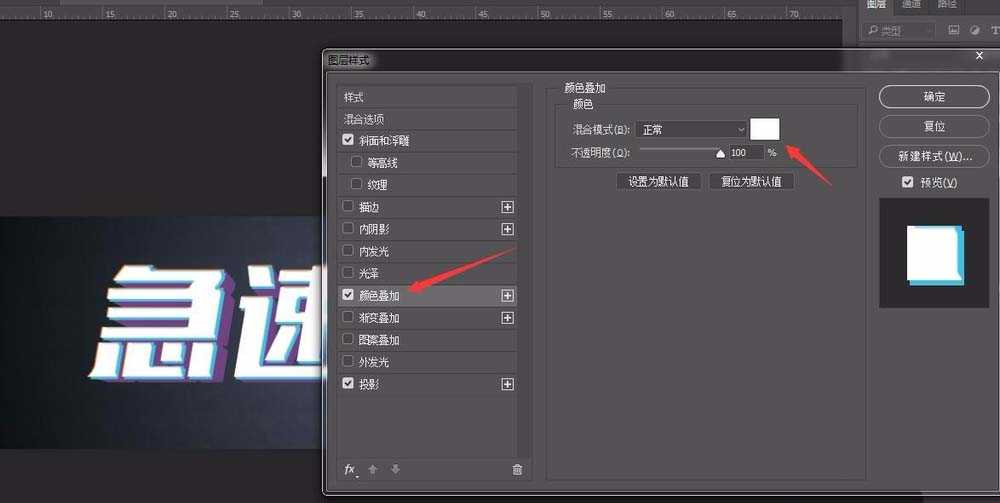Viewport: 1000px width, 503px height.
Task: Add another 内阴影 effect via plus icon
Action: pyautogui.click(x=507, y=229)
